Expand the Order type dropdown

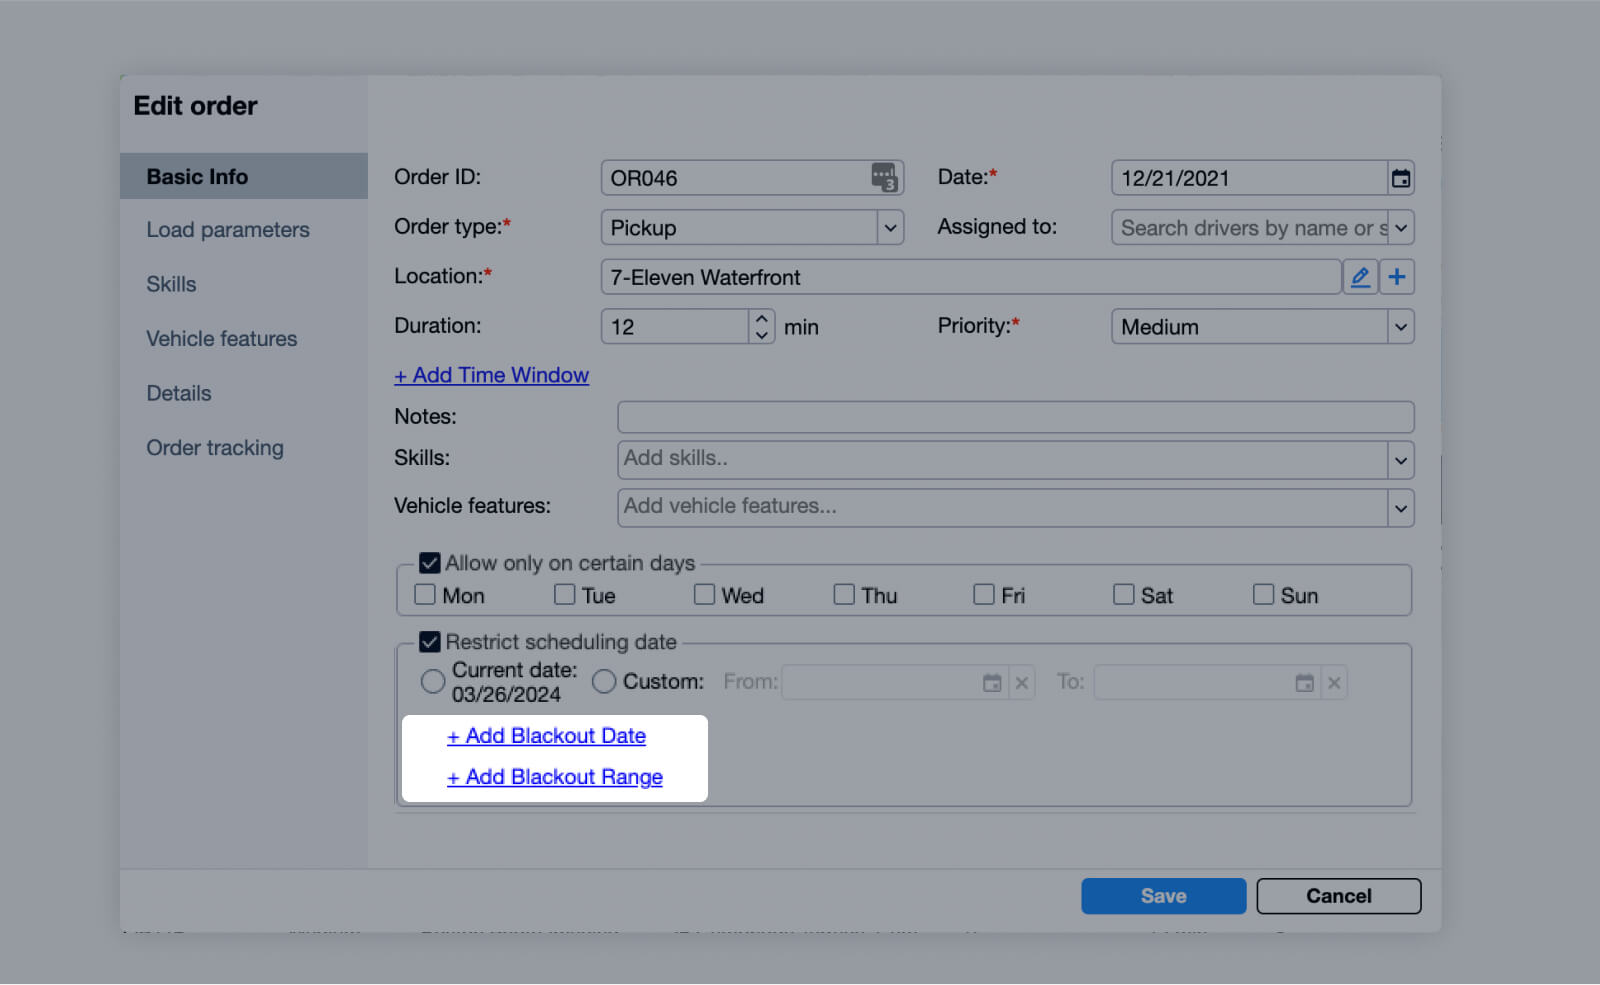click(890, 228)
